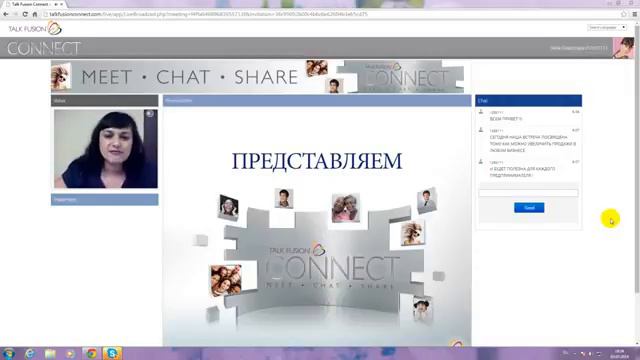Reload the page with the refresh icon
Screen dimensions: 640x360
pos(25,14)
